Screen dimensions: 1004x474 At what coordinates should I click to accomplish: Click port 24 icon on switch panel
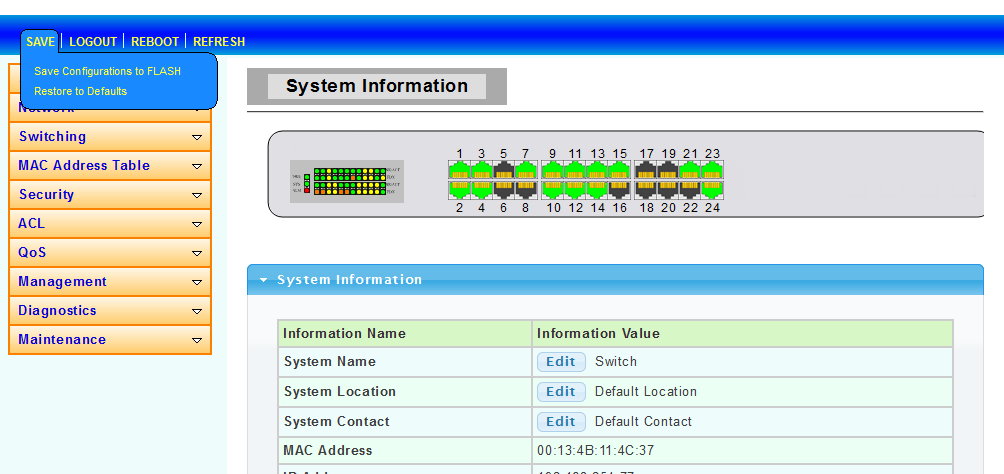point(712,189)
